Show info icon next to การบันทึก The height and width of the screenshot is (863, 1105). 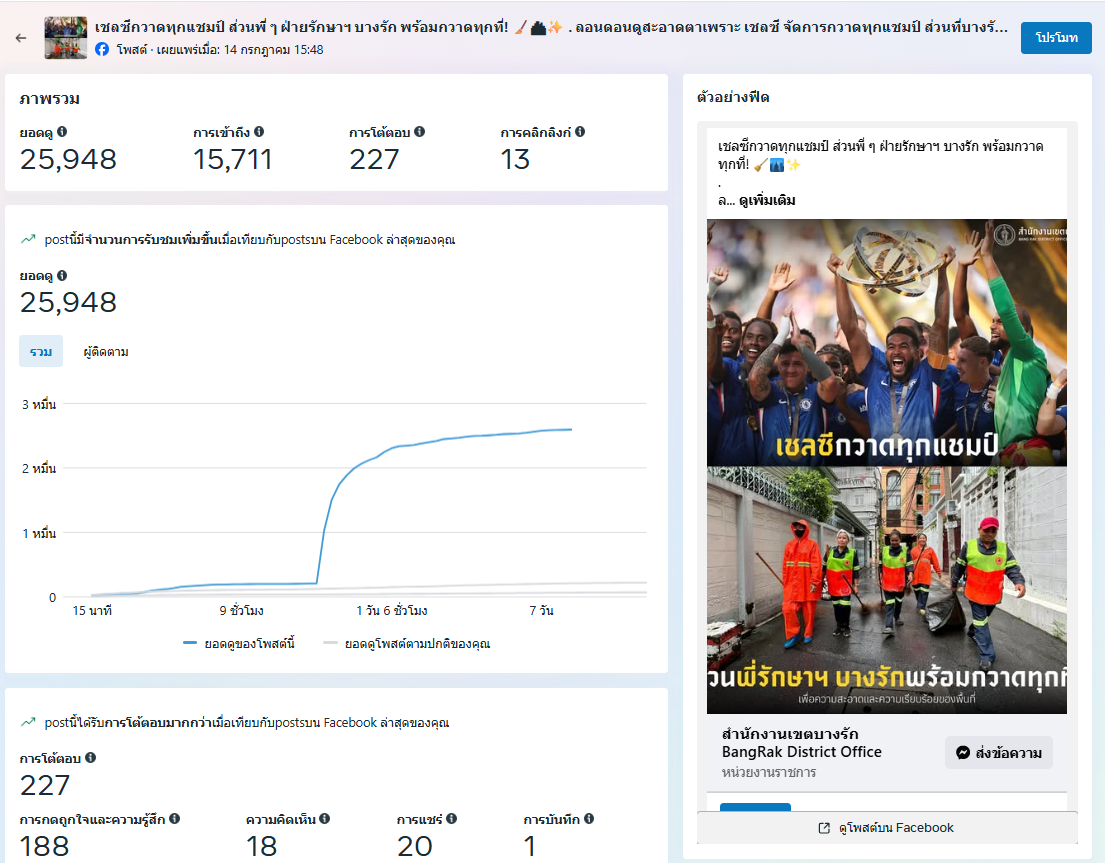589,819
